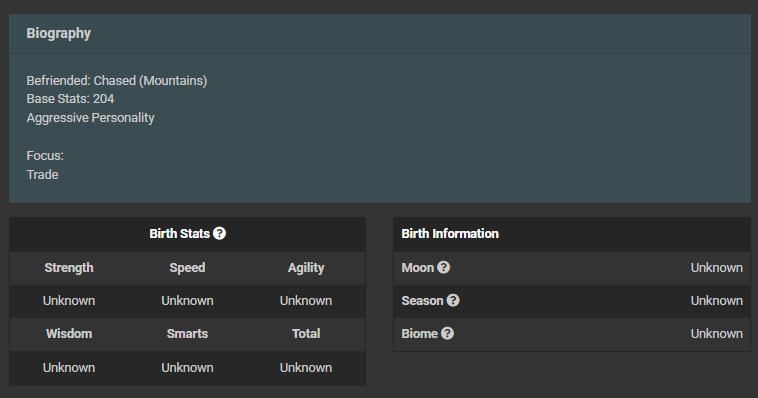Image resolution: width=758 pixels, height=398 pixels.
Task: Click the Birth Stats table header
Action: tap(188, 234)
